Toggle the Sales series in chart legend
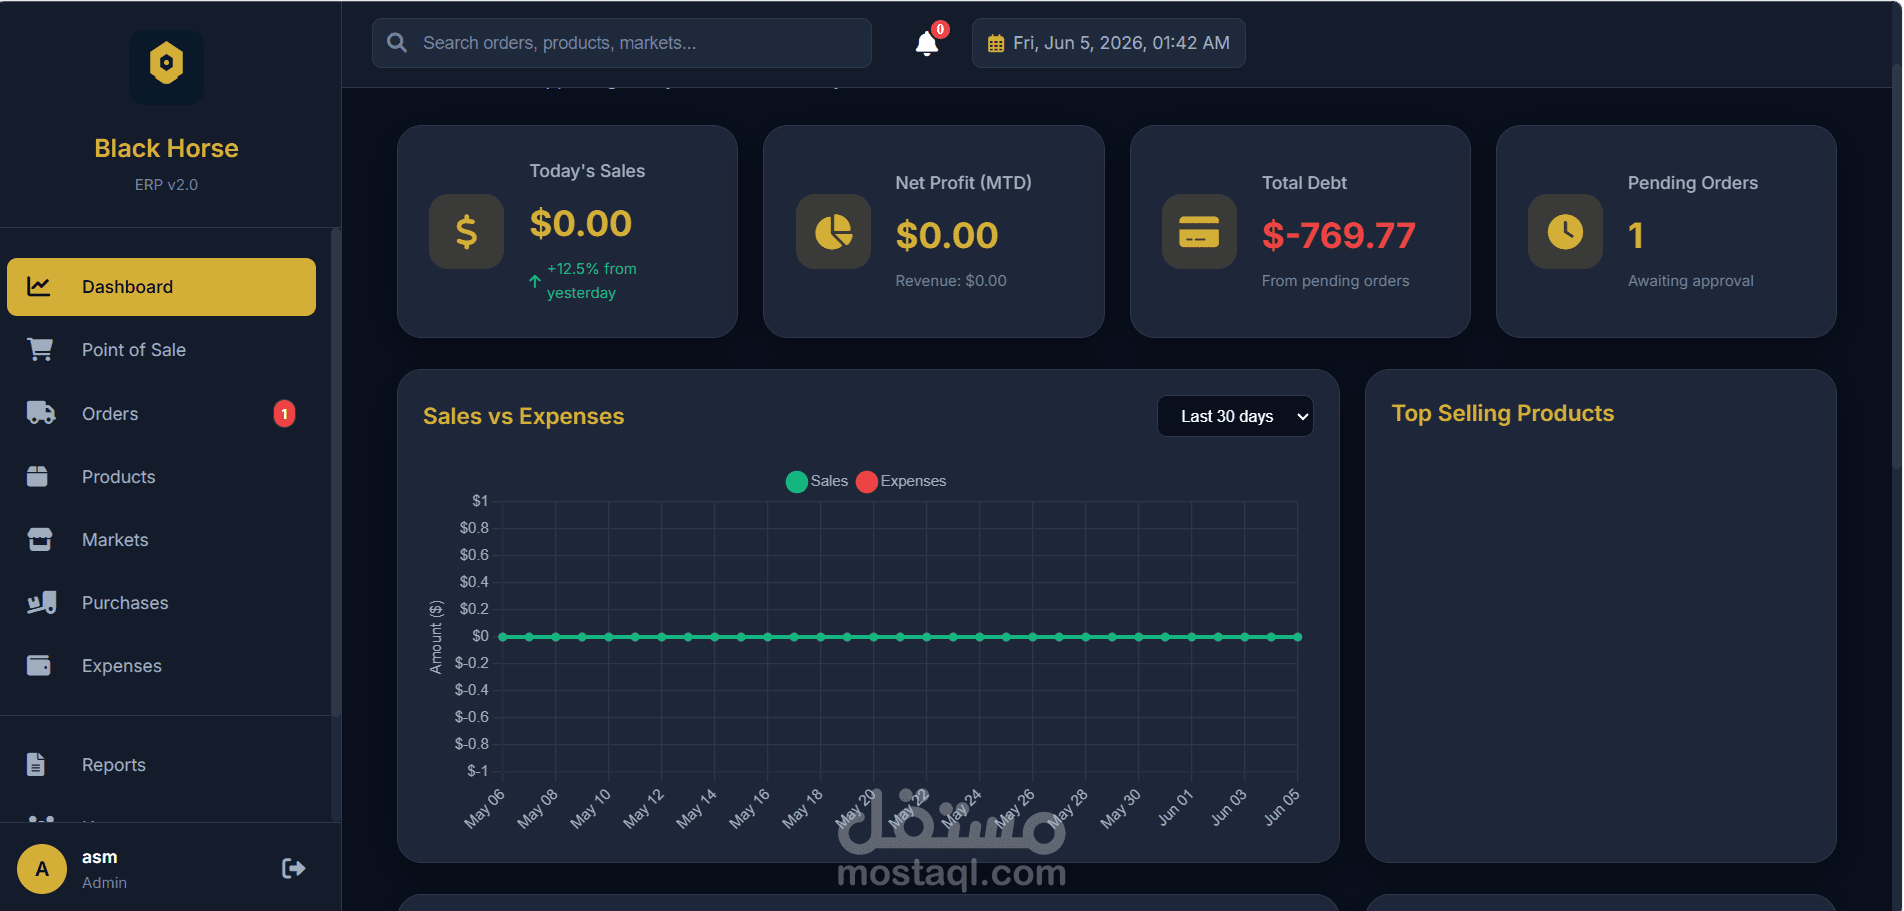The width and height of the screenshot is (1904, 911). (x=817, y=481)
